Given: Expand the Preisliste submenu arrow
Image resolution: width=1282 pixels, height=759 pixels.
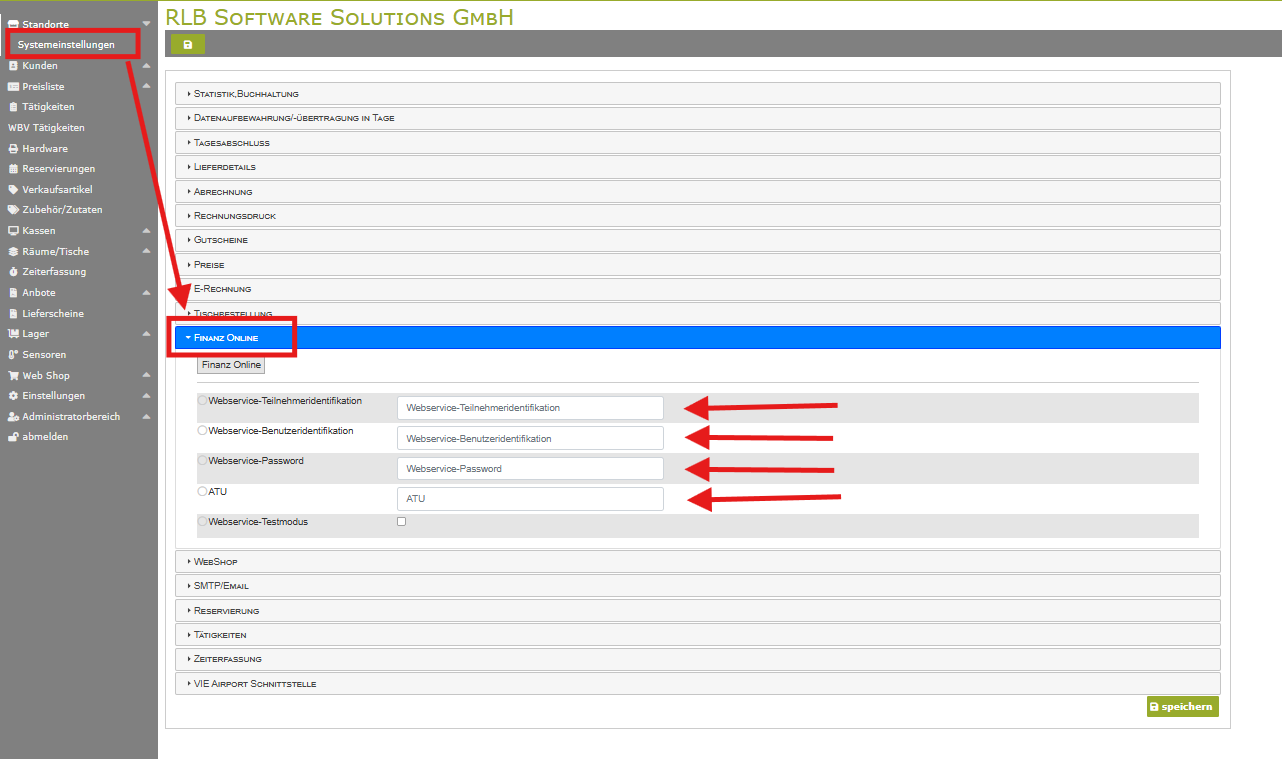Looking at the screenshot, I should 146,87.
